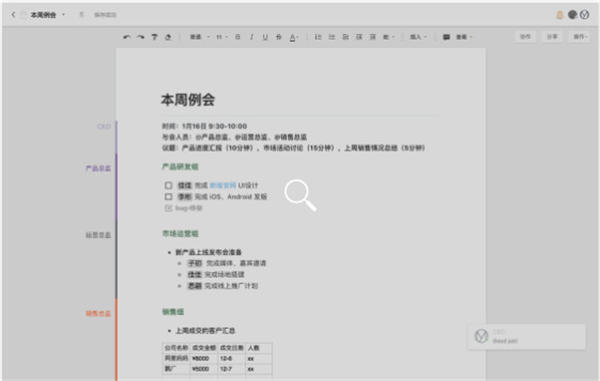This screenshot has height=381, width=600.
Task: Click the 本周例会 document heading
Action: coord(188,100)
